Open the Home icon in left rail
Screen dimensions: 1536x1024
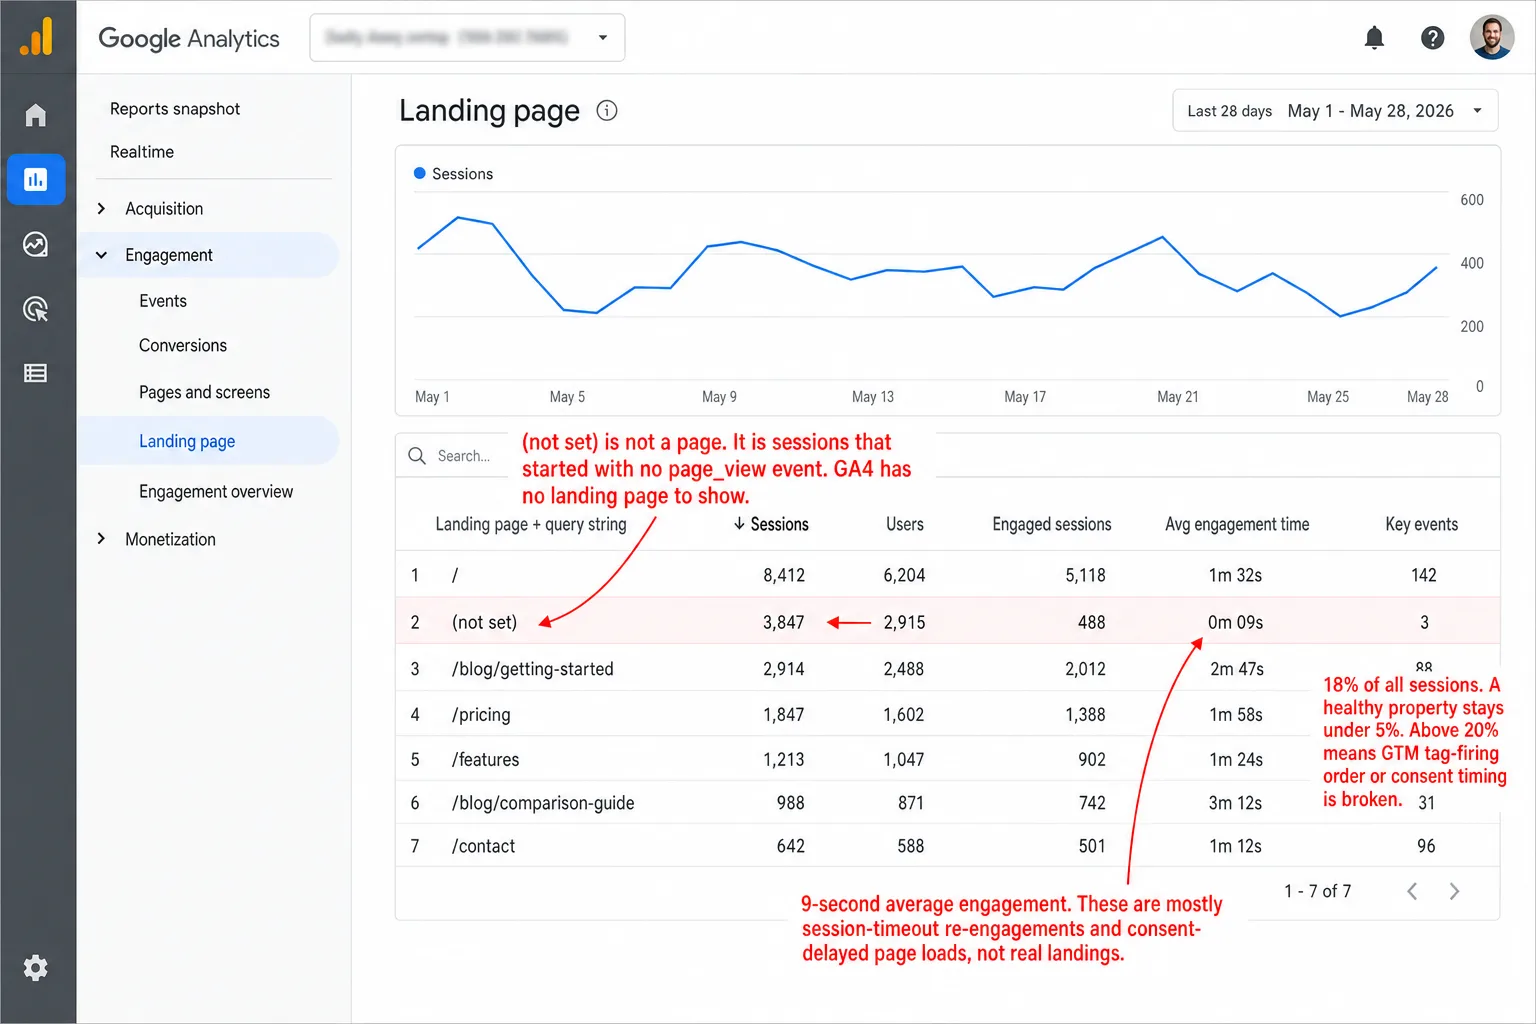pos(36,115)
